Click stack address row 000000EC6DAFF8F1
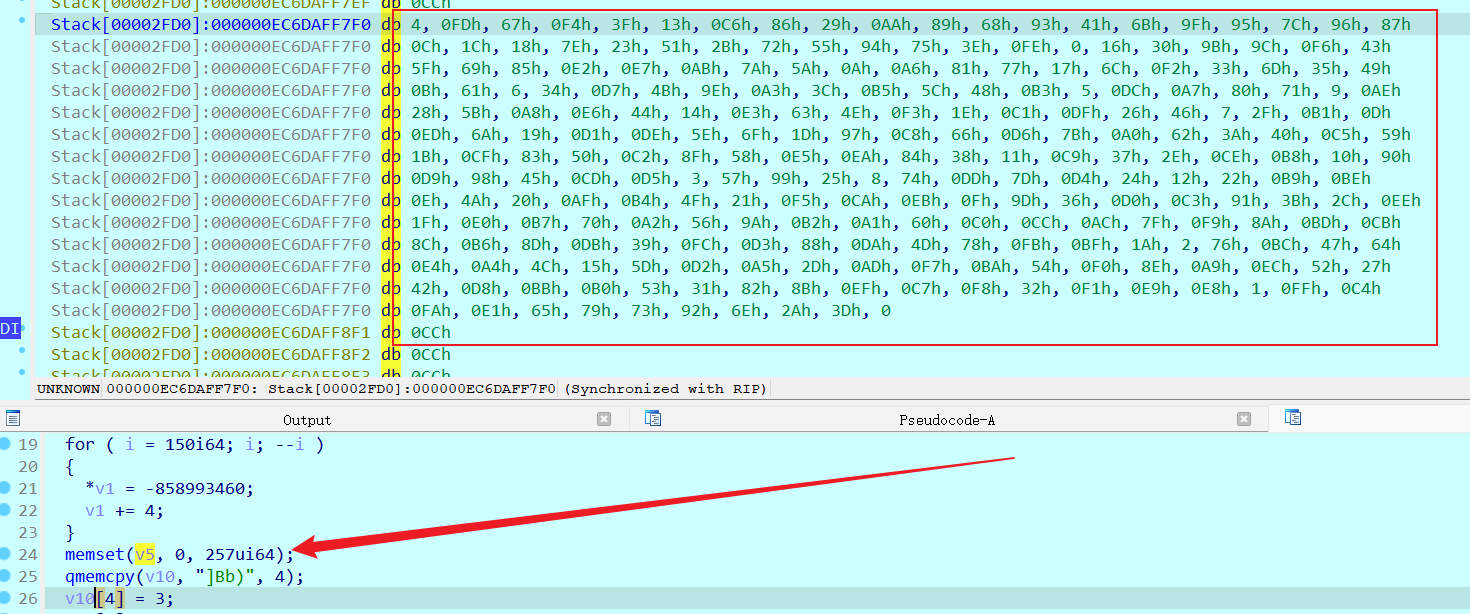The height and width of the screenshot is (614, 1470). point(211,332)
